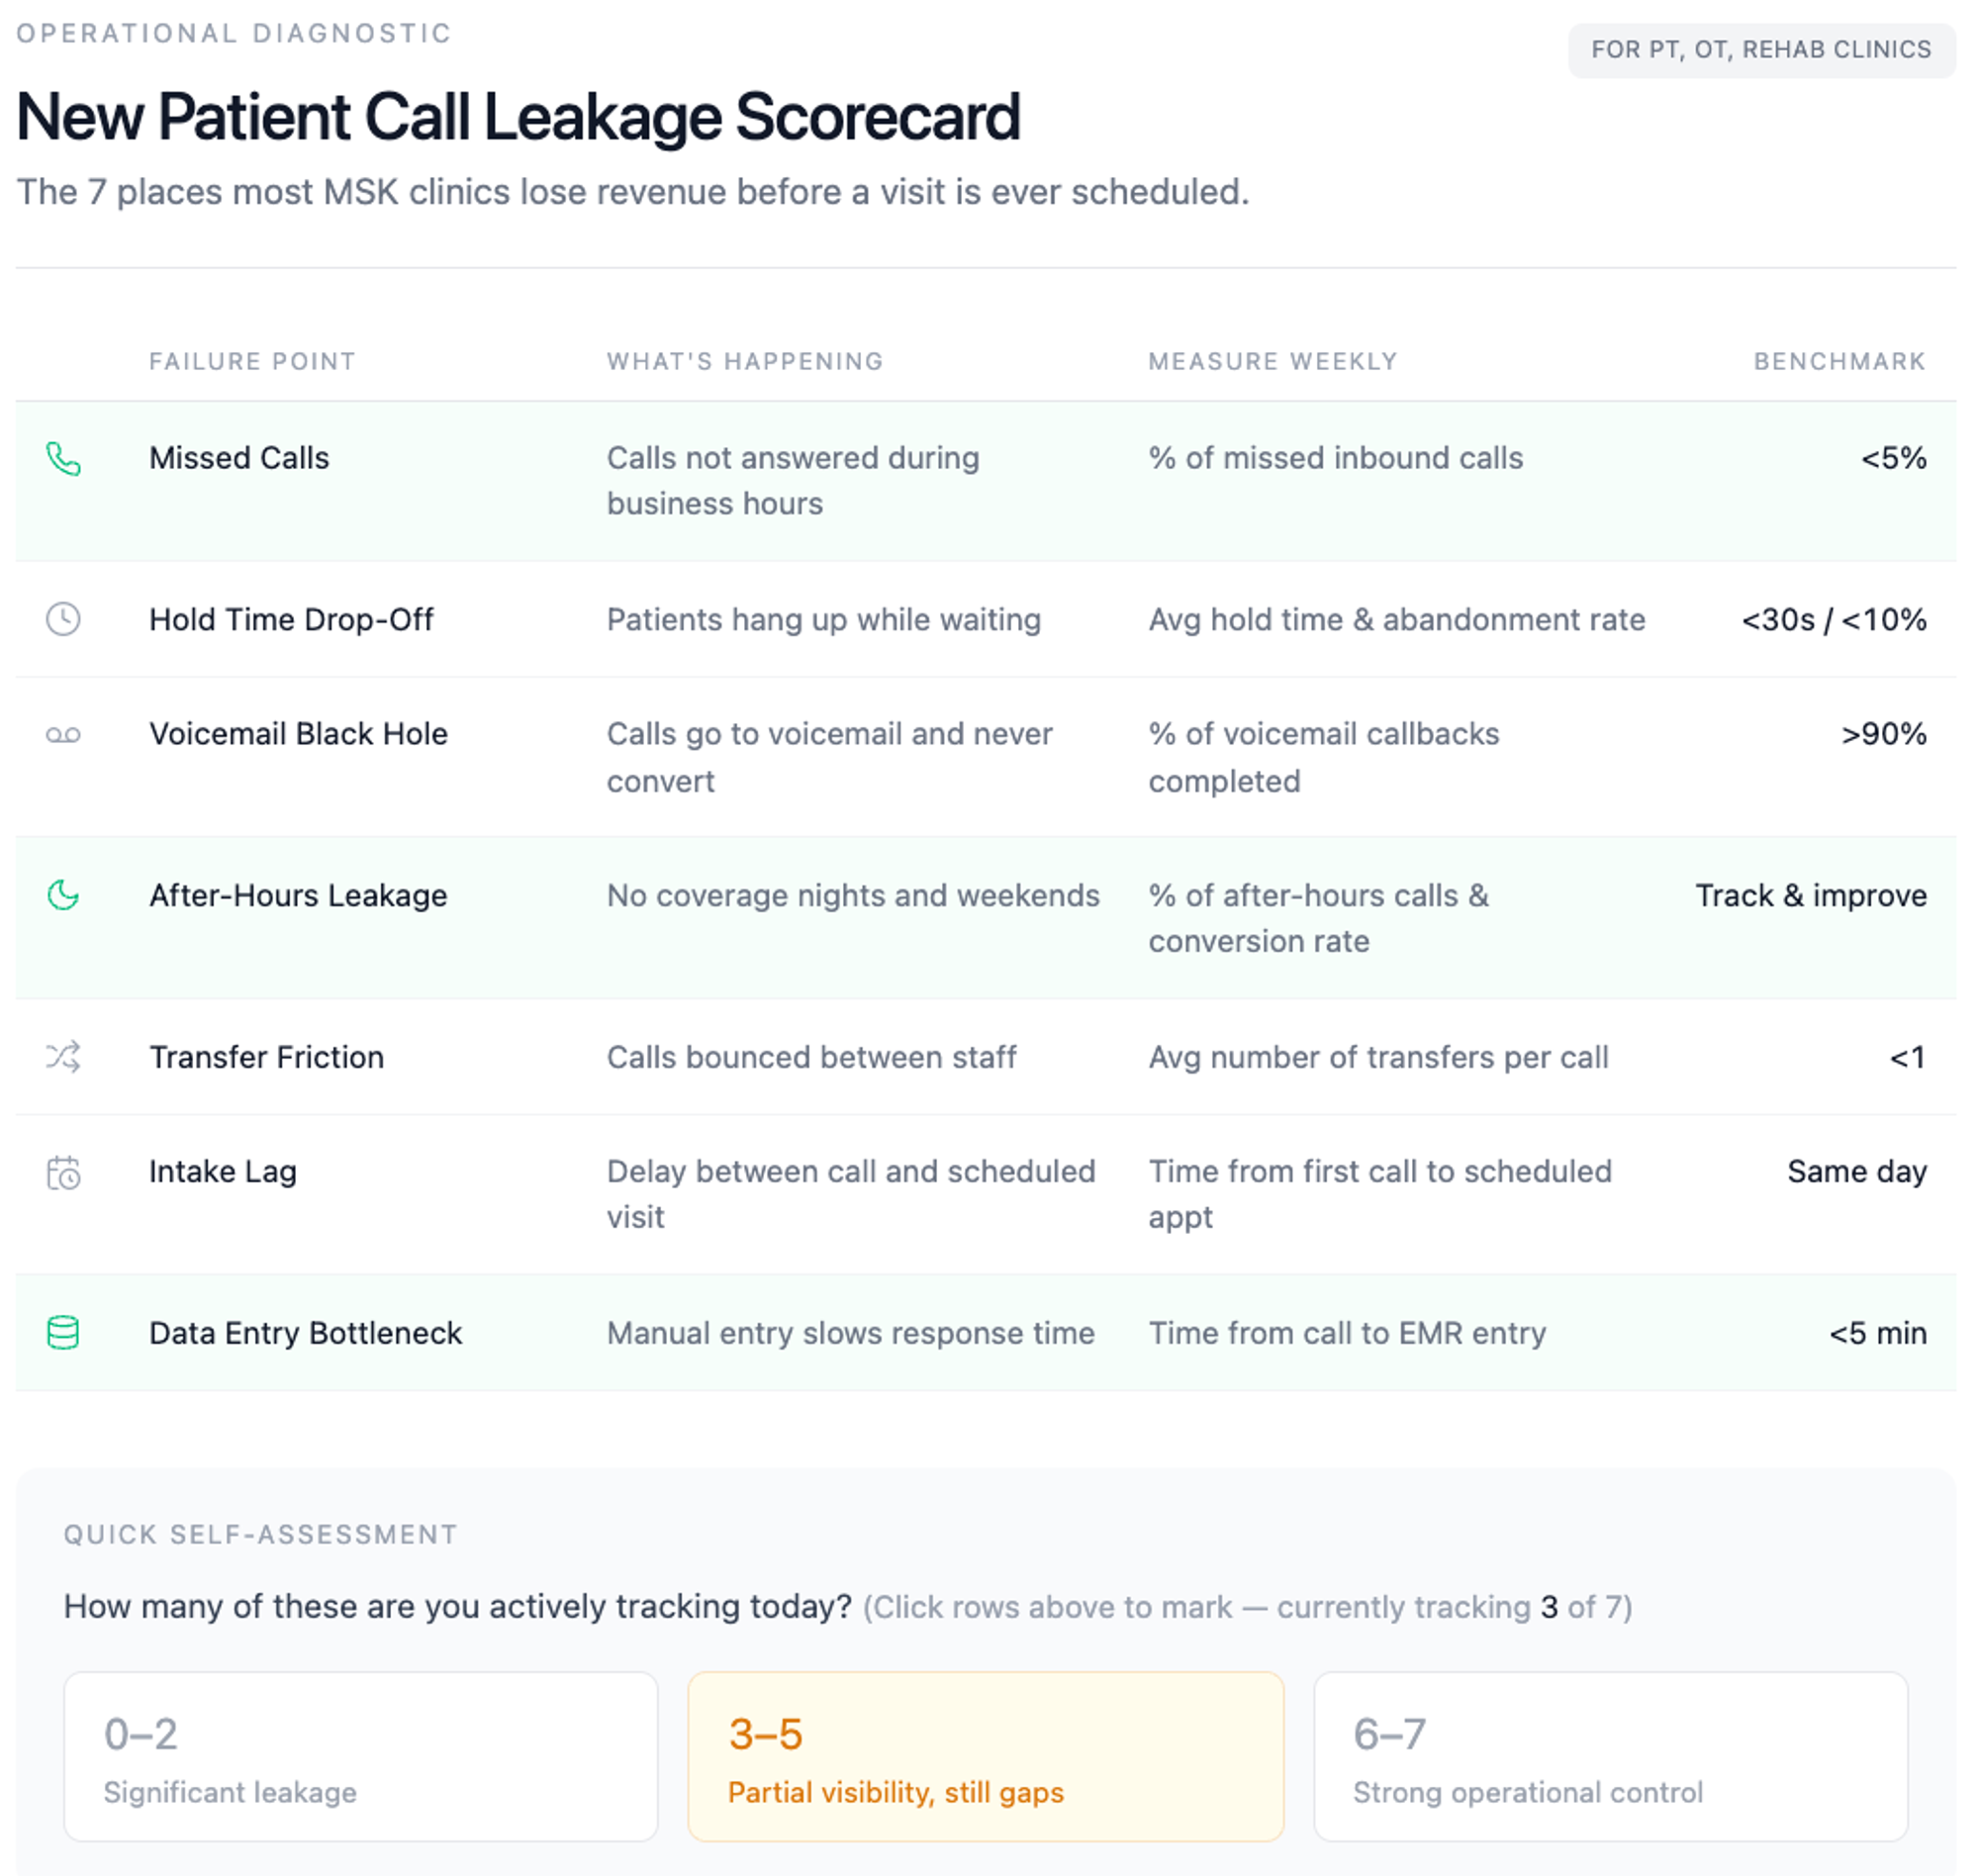1979x1876 pixels.
Task: Toggle tracking on the Missed Calls row label
Action: [x=239, y=459]
